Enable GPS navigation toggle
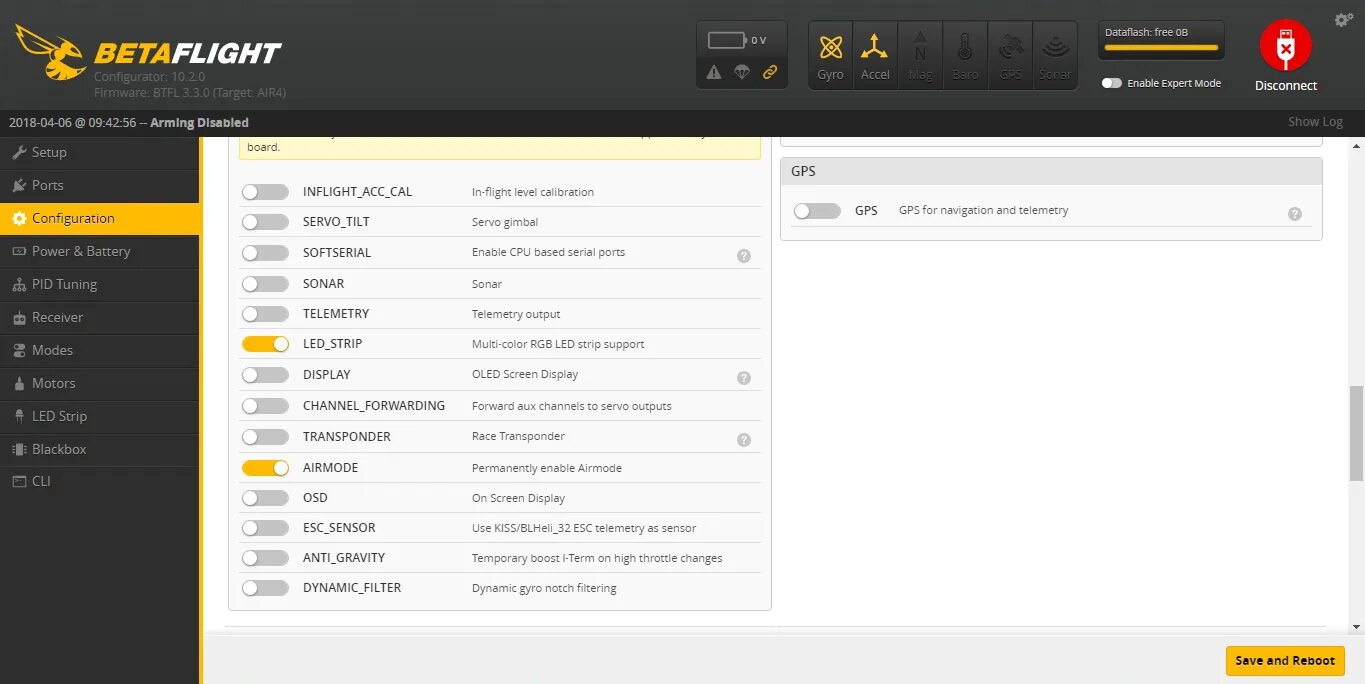Screen dimensions: 1365x684 pos(817,211)
